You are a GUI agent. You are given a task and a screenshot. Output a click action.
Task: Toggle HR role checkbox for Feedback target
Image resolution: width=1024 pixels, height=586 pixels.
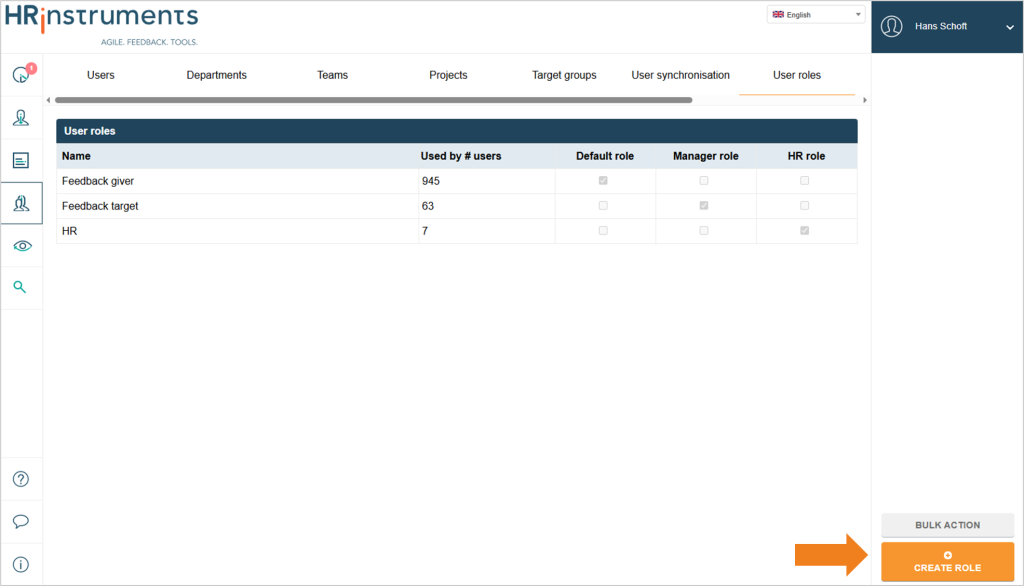805,205
